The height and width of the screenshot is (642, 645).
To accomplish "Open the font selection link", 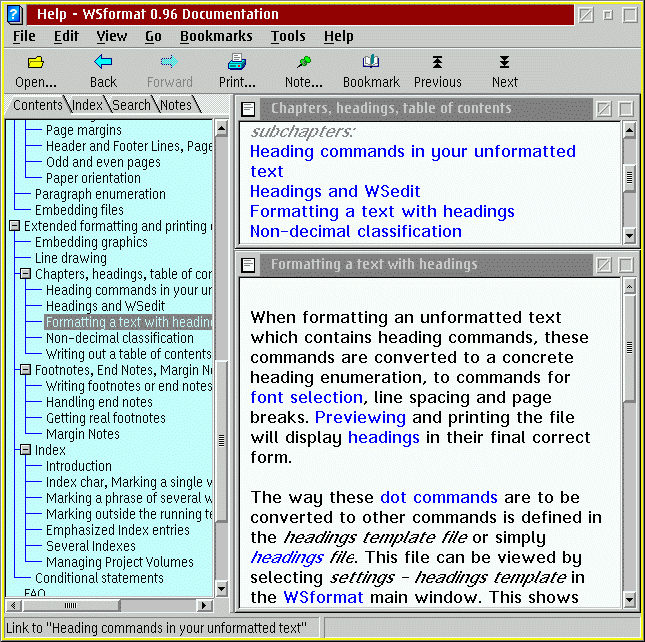I will [306, 397].
